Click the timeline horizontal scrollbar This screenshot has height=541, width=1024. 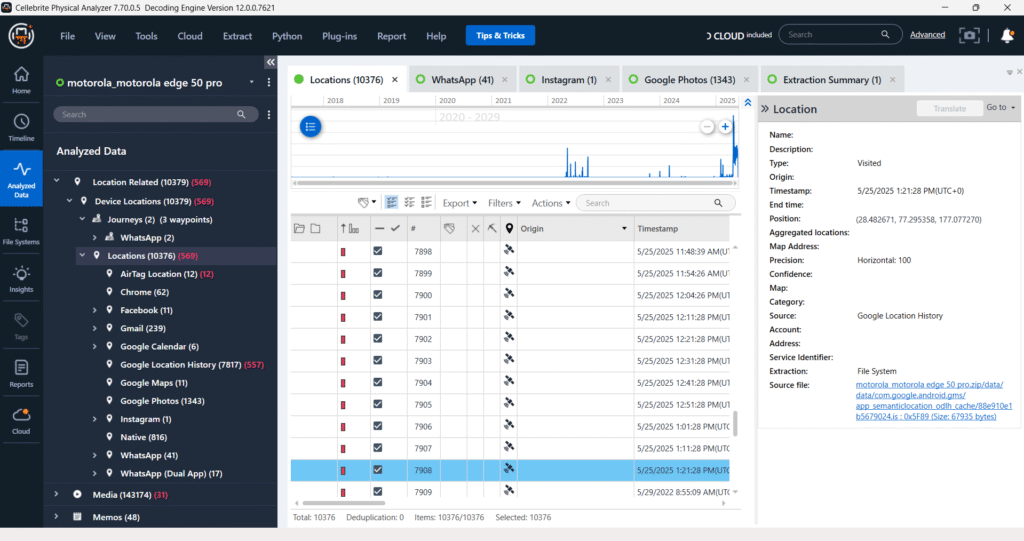click(x=515, y=183)
